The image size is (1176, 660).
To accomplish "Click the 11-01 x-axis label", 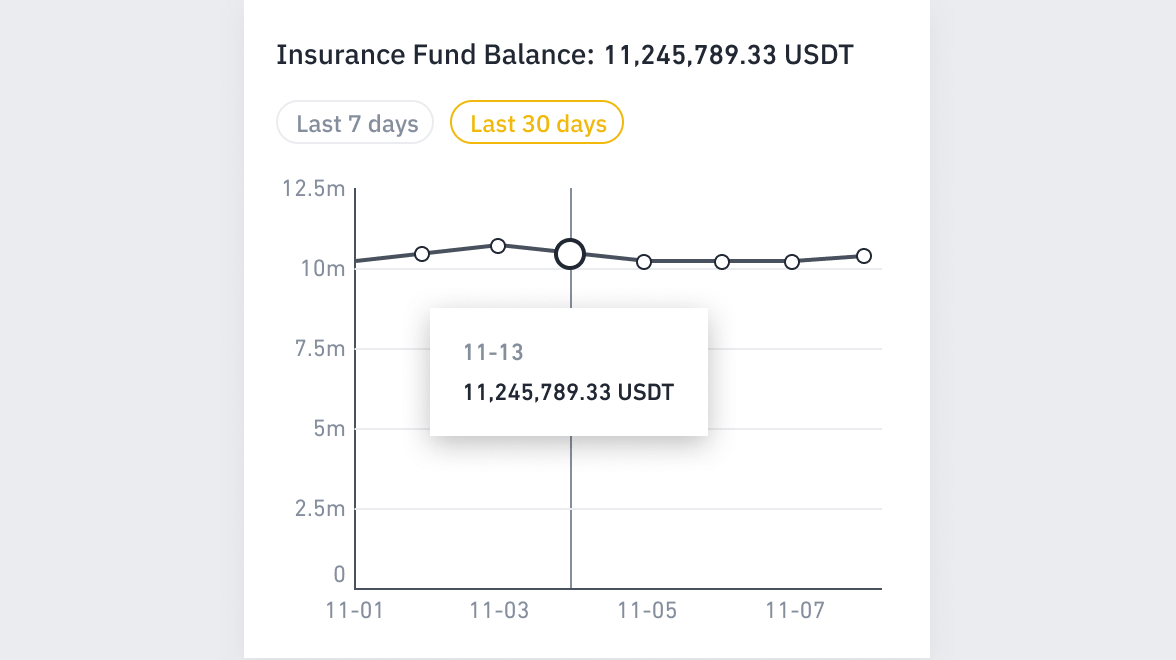I will point(355,610).
